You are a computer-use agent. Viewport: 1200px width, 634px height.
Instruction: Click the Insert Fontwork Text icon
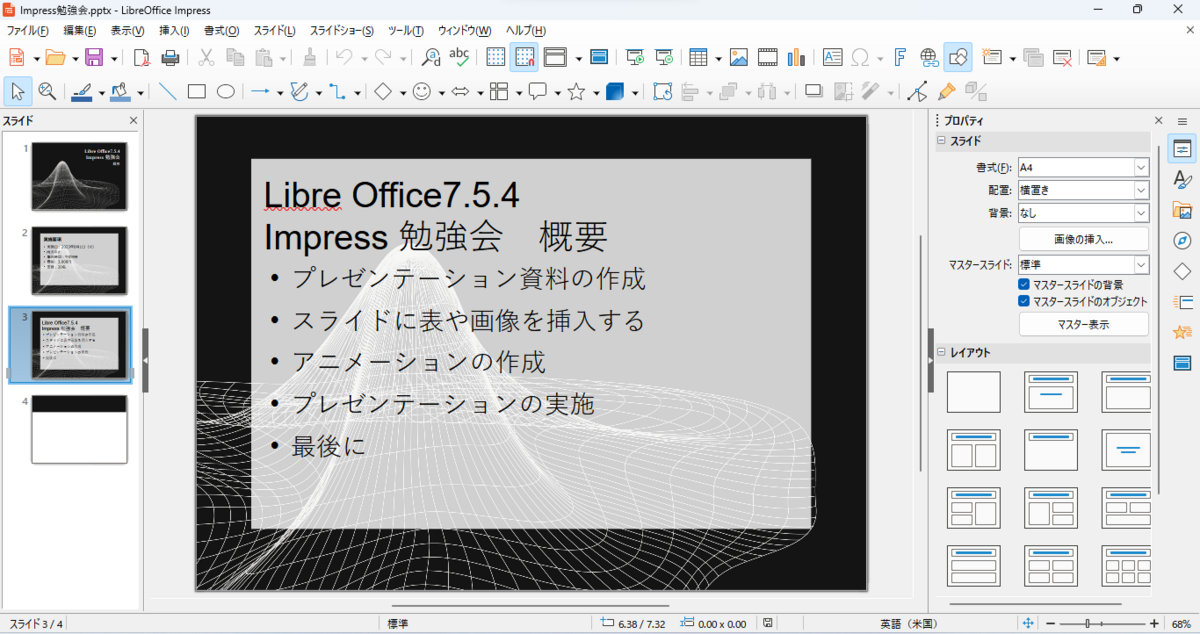(x=900, y=57)
